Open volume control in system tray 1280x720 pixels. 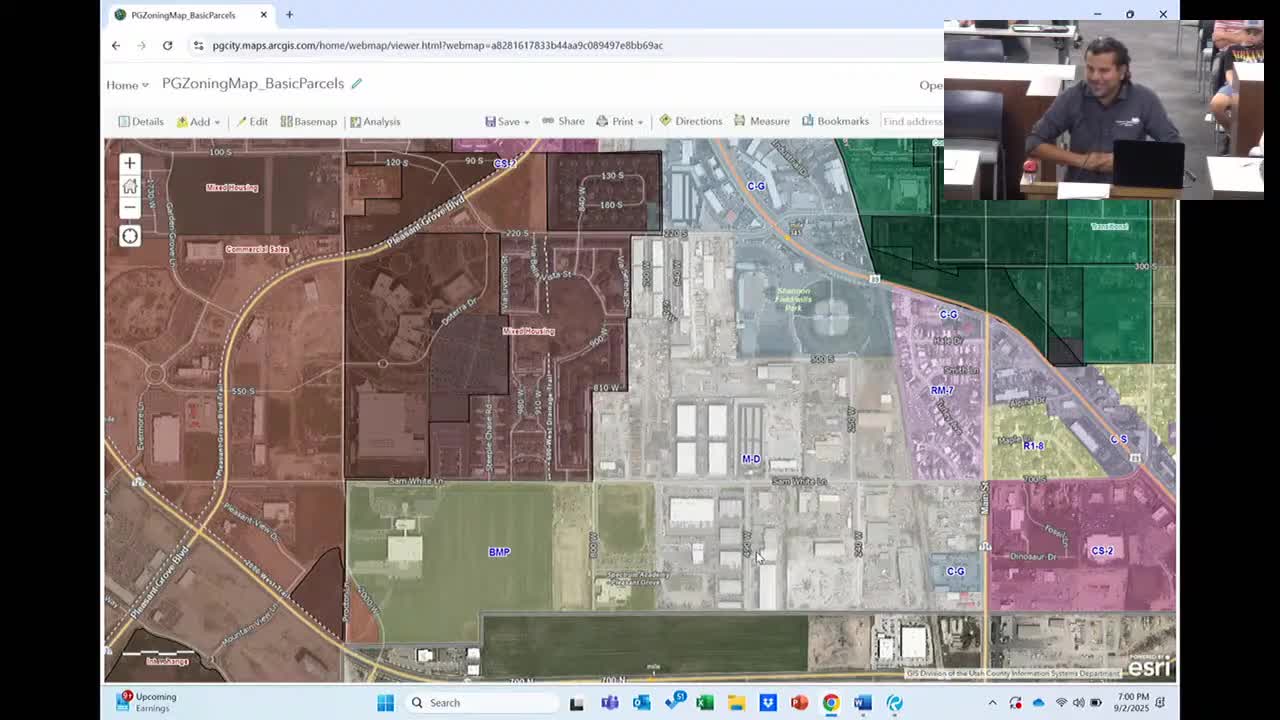point(1079,703)
